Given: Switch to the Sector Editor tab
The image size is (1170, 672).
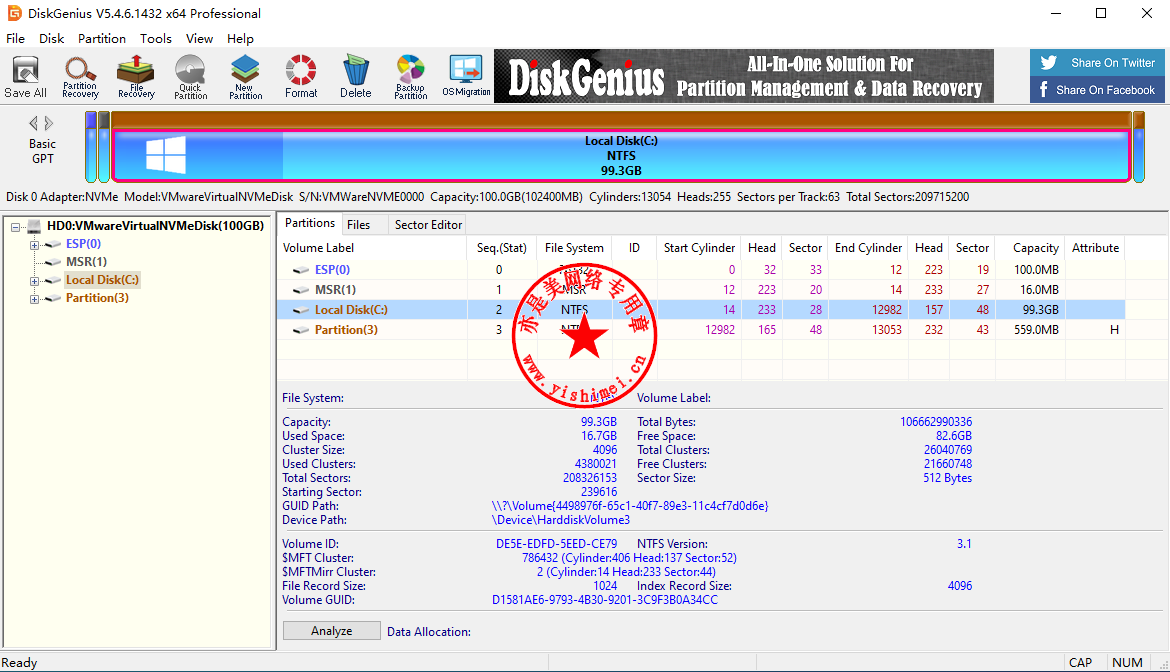Looking at the screenshot, I should click(x=428, y=224).
